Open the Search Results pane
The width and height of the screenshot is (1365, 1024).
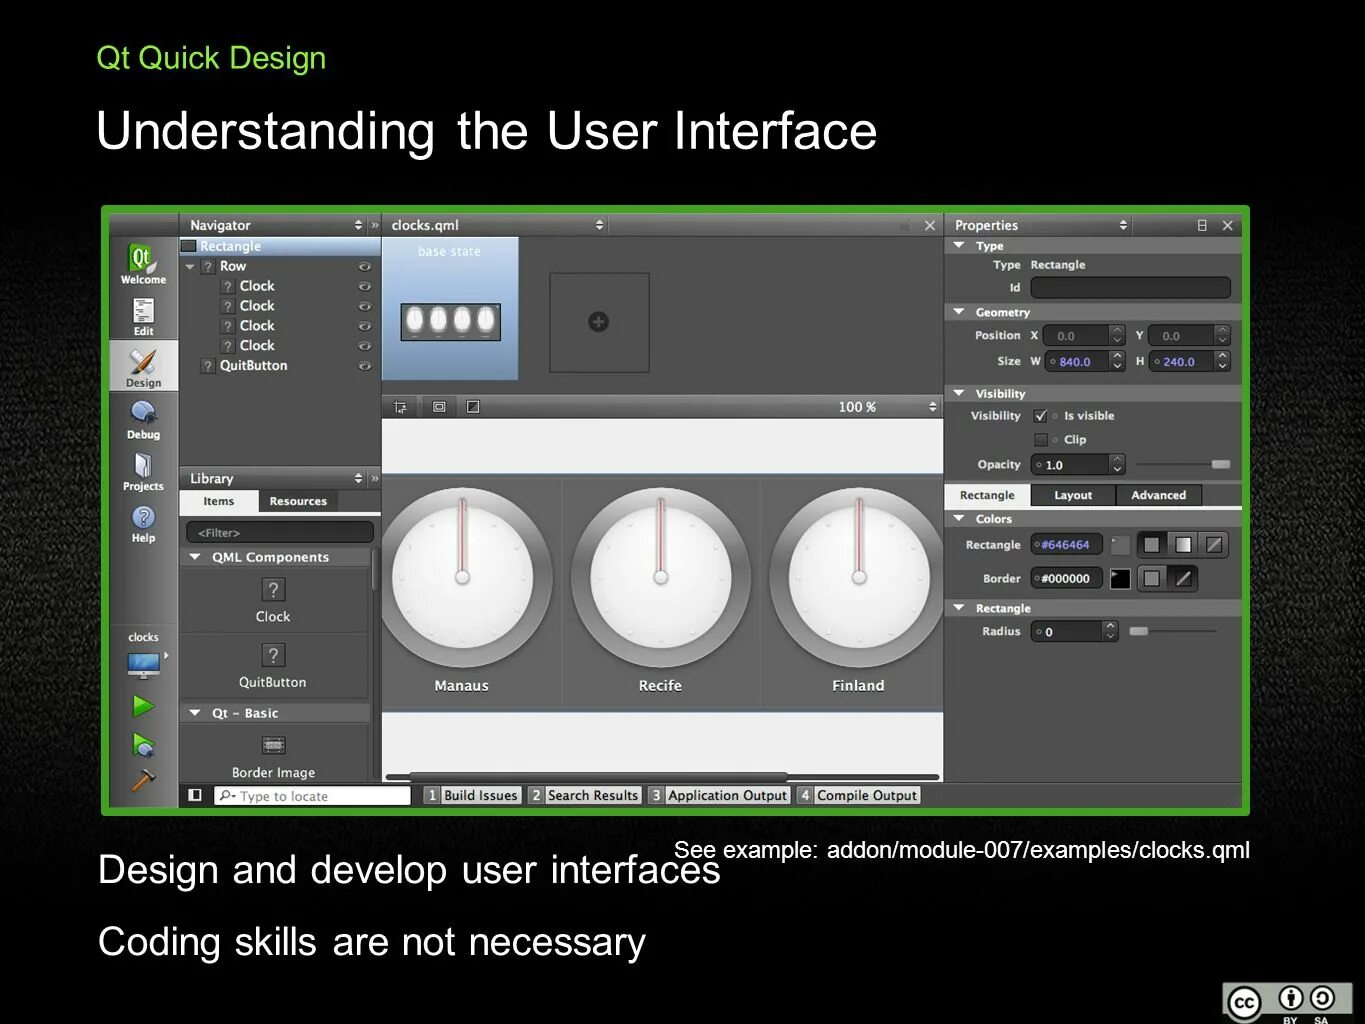point(584,795)
